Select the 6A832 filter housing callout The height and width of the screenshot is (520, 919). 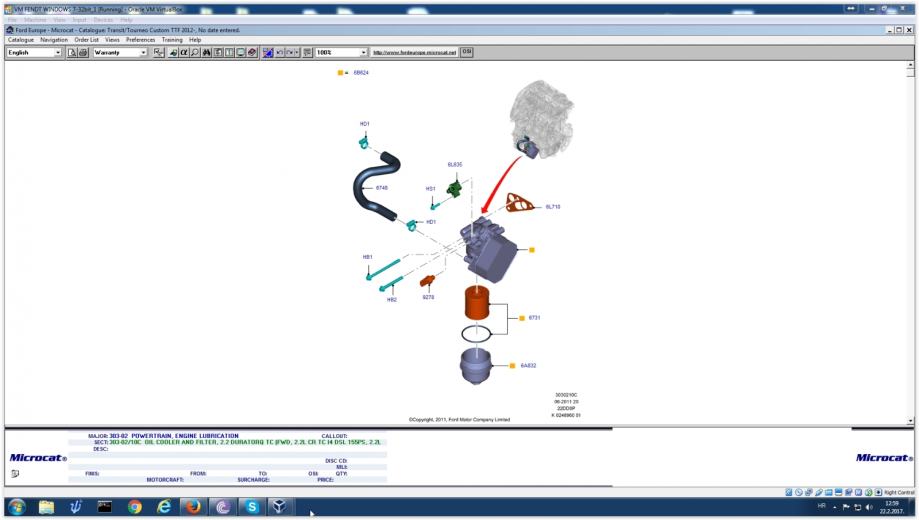pos(528,365)
